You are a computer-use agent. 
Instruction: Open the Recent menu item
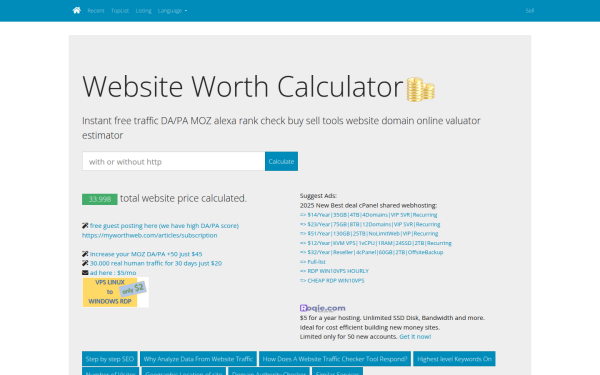click(96, 11)
